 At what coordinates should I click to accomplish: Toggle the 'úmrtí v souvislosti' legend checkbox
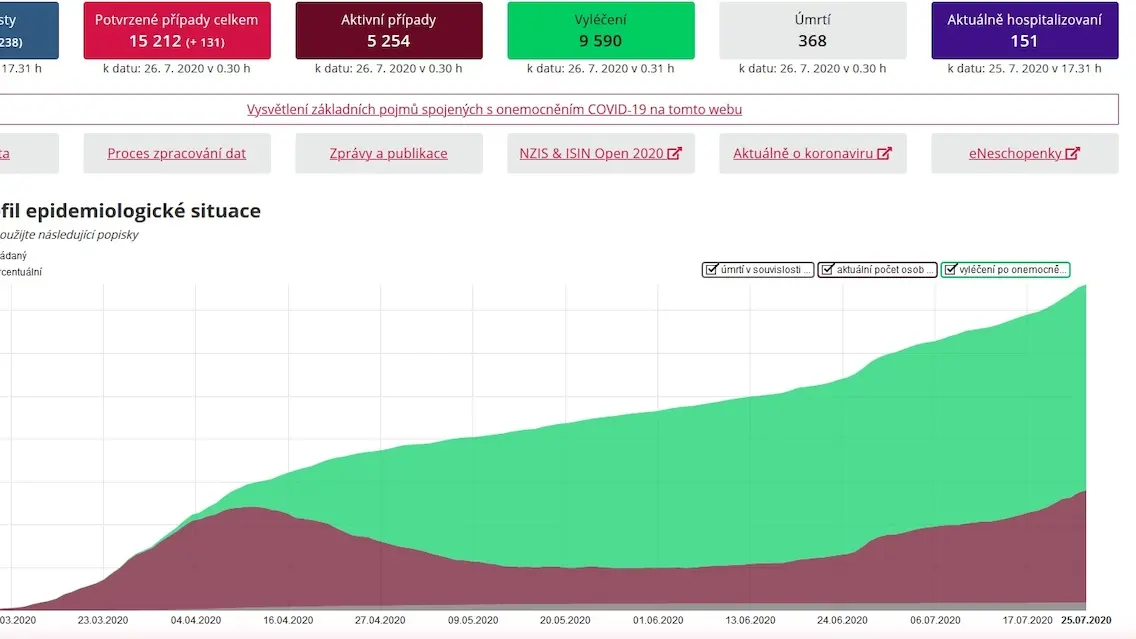711,270
